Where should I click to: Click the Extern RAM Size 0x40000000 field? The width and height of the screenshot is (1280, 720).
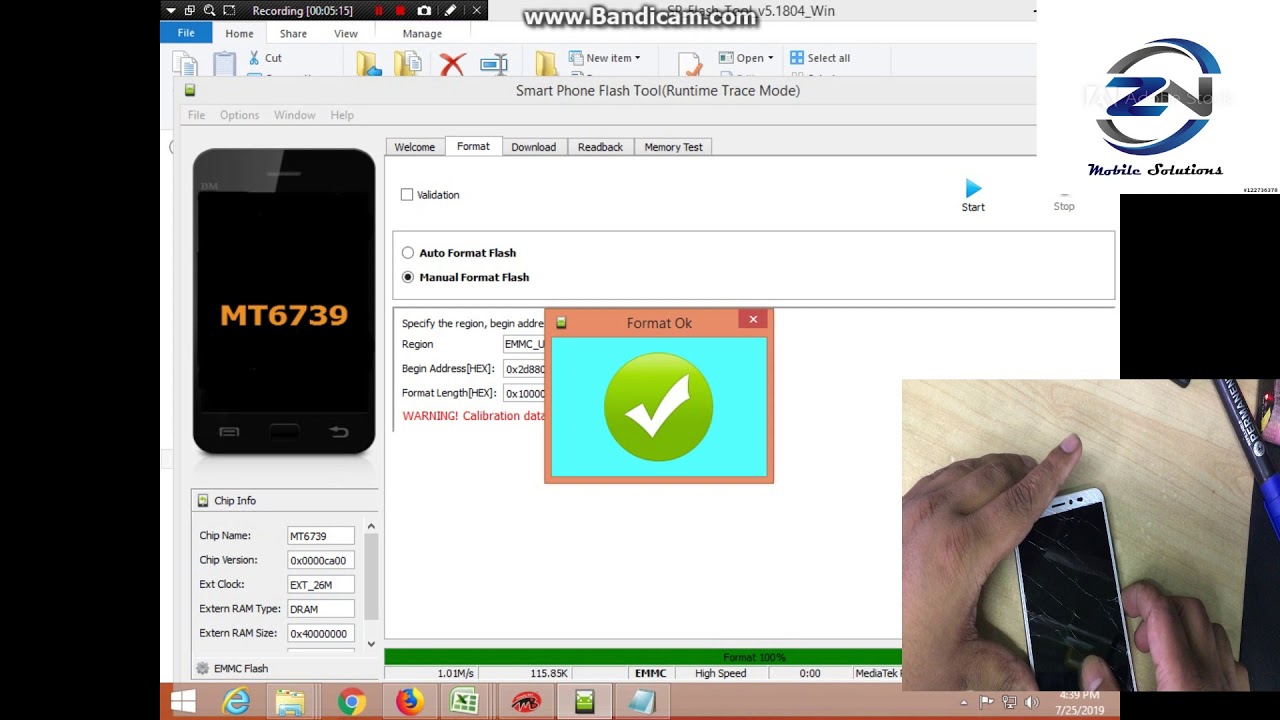[x=320, y=633]
